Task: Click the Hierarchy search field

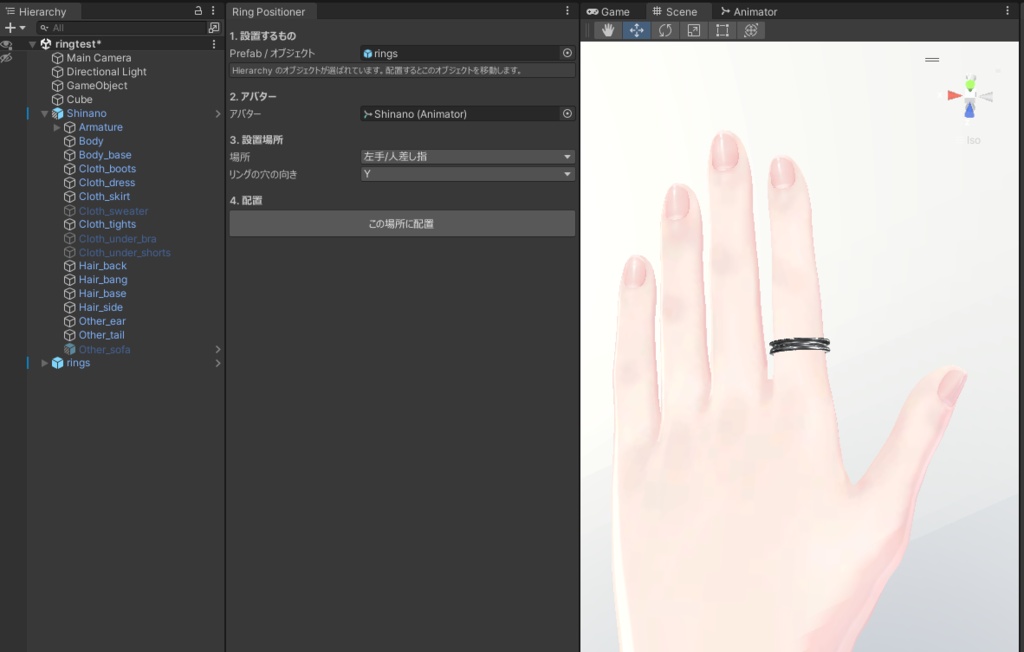Action: pos(121,27)
